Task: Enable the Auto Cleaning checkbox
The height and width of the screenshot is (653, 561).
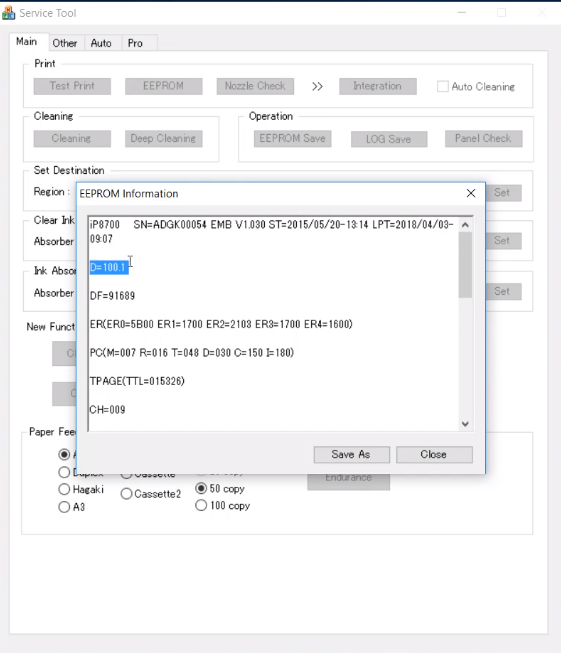Action: coord(443,87)
